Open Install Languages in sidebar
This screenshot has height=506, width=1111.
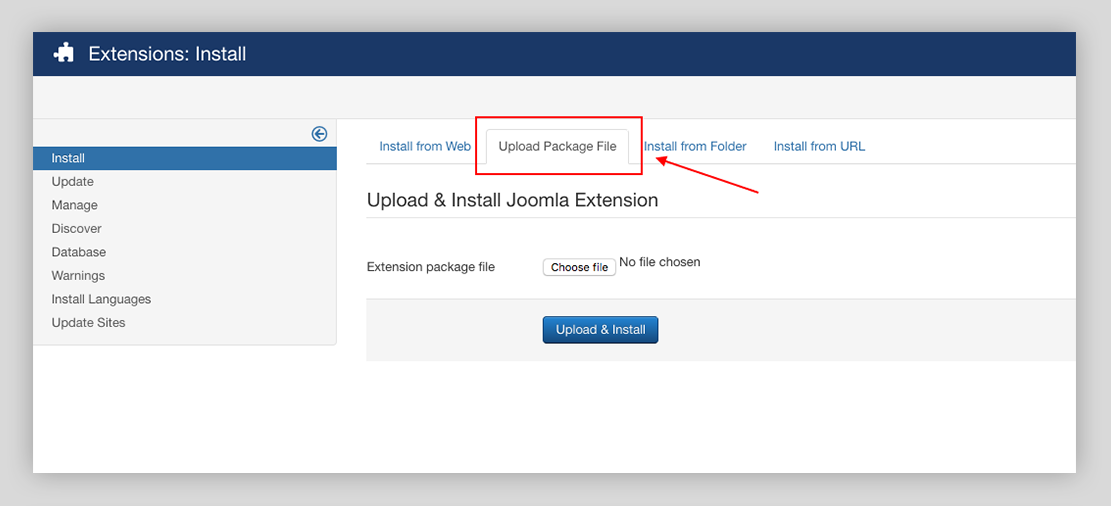coord(101,299)
